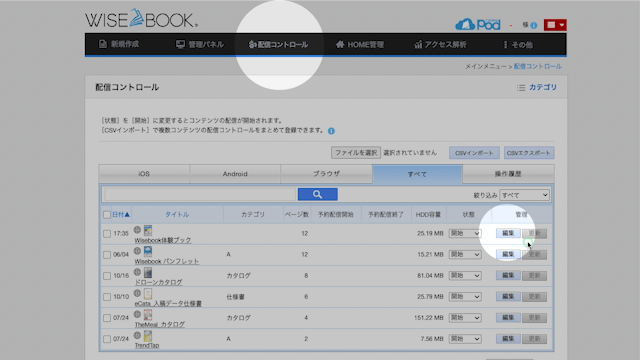The width and height of the screenshot is (640, 360).
Task: Click 編集 for Wisebook体験ブック
Action: point(508,233)
